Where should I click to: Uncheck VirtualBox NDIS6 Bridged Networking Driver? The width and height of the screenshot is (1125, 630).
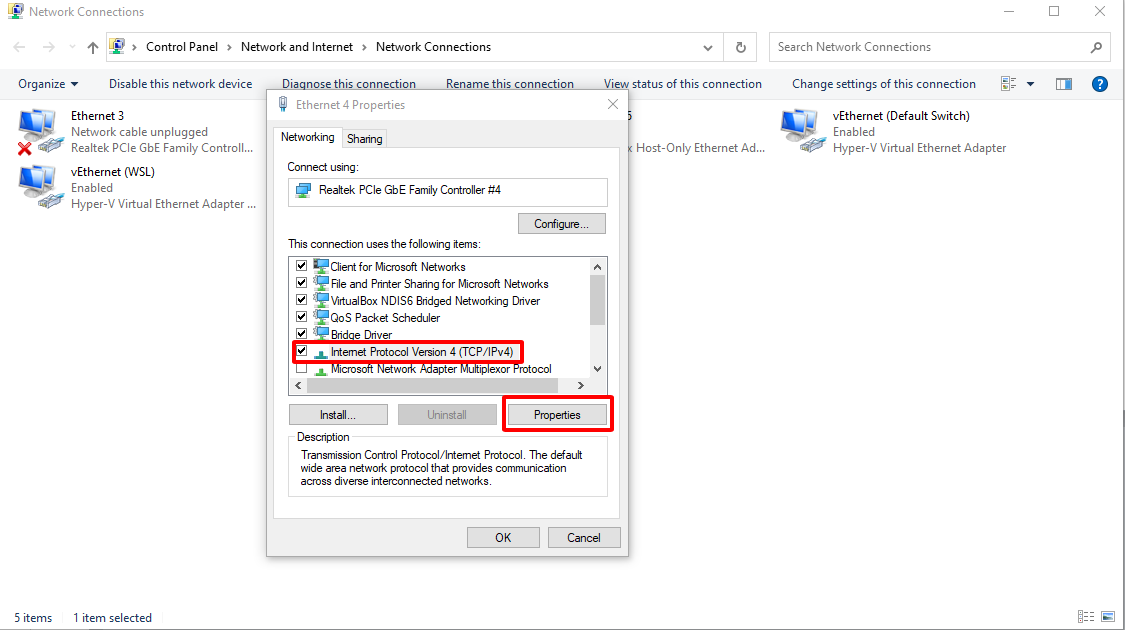pos(301,301)
